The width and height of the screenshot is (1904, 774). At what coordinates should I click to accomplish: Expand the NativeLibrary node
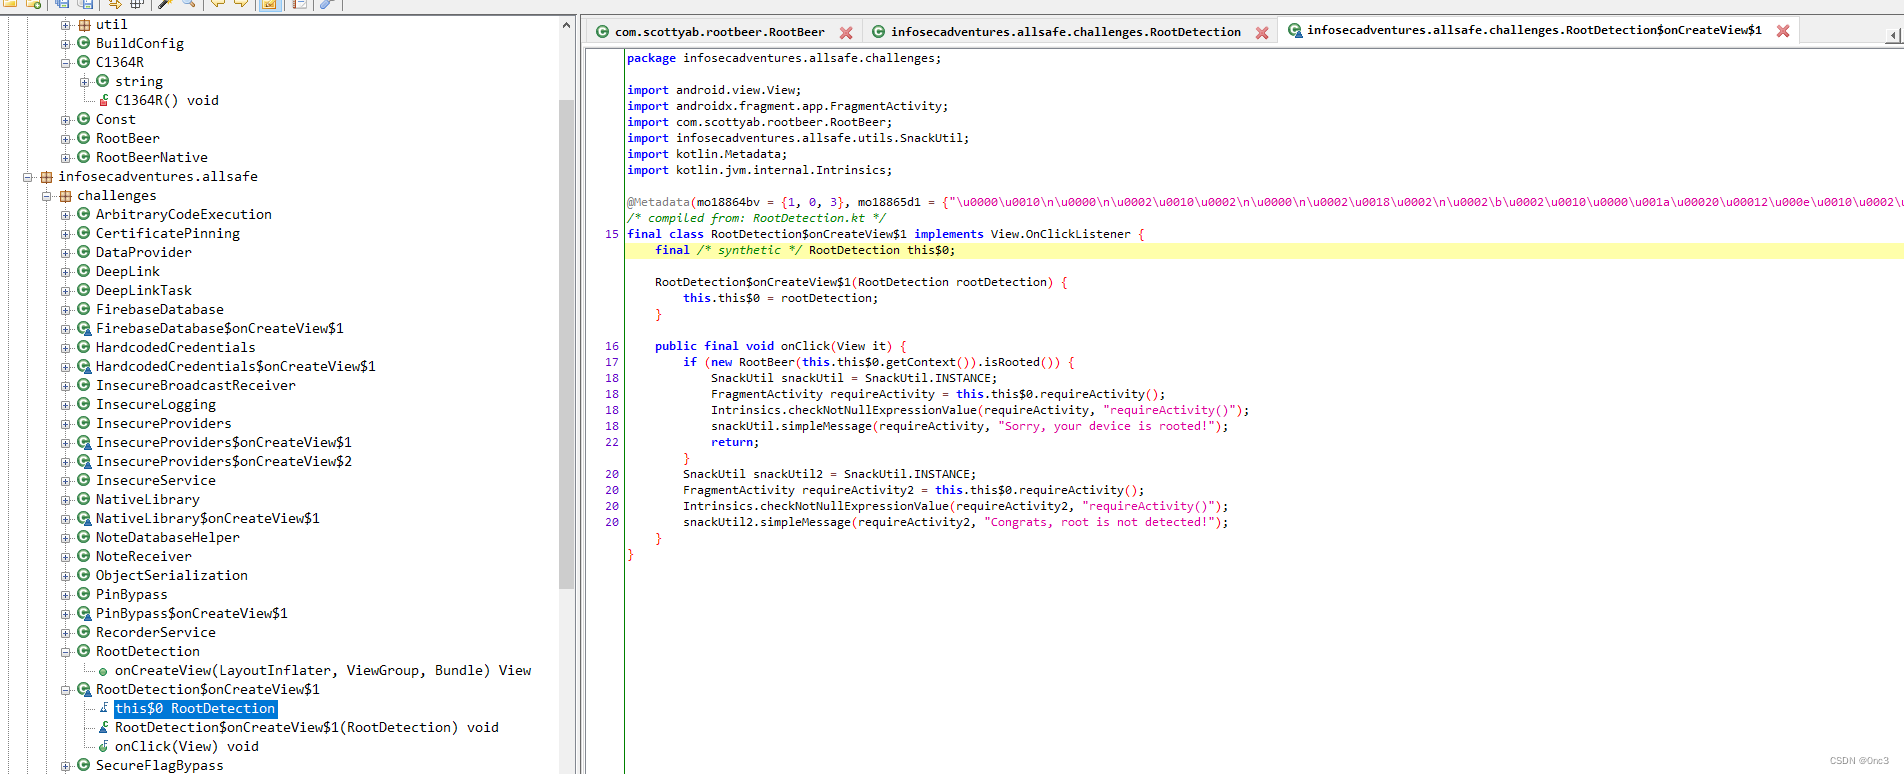(x=66, y=500)
